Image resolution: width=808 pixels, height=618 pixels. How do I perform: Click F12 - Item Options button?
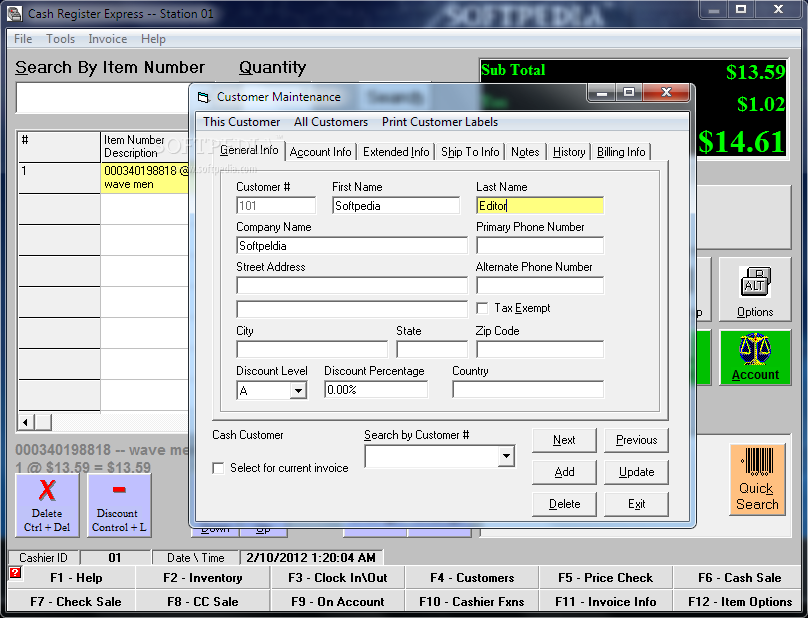[x=739, y=602]
